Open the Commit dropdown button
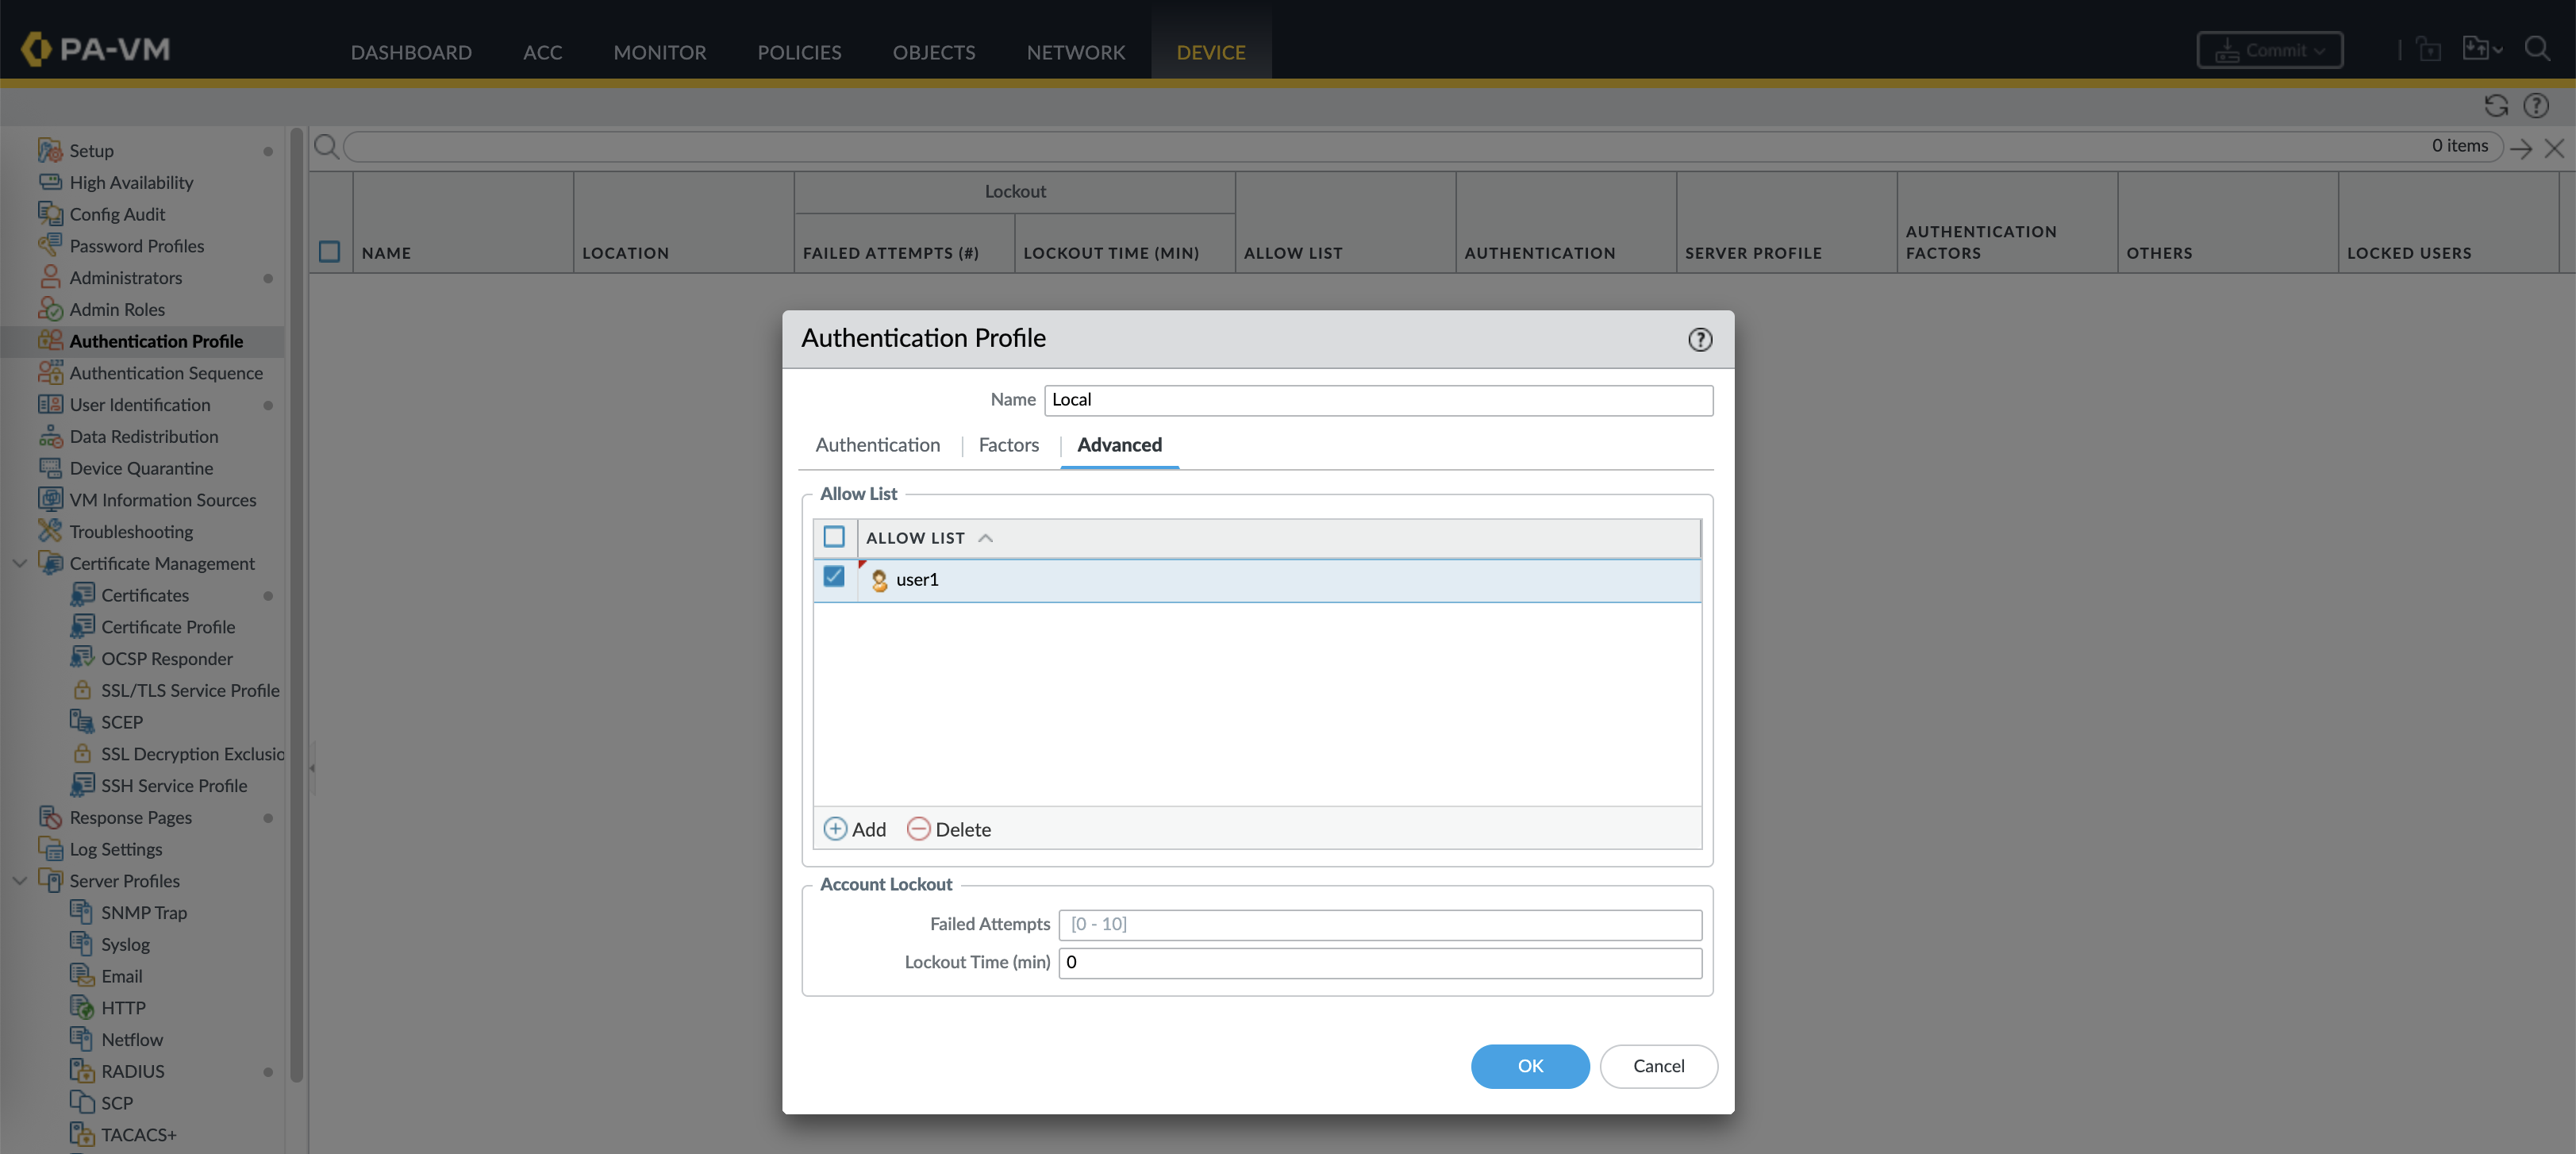This screenshot has width=2576, height=1154. 2268,50
